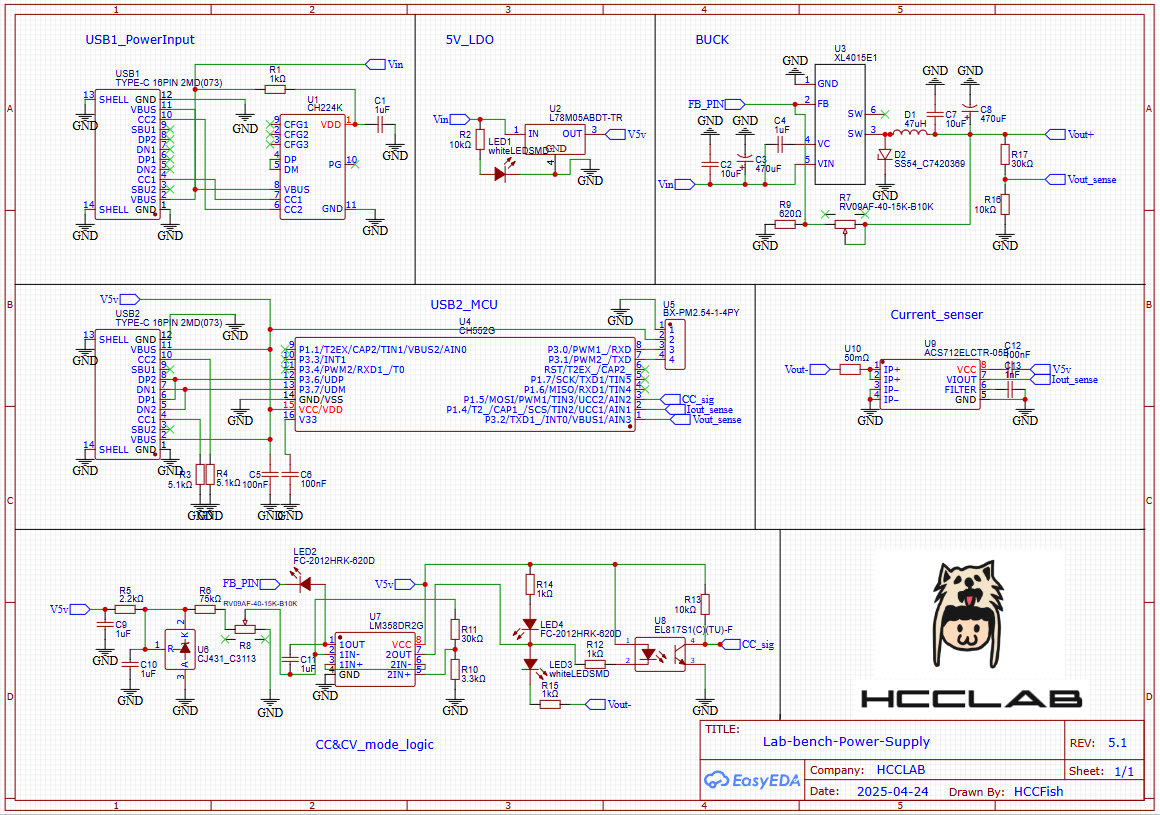This screenshot has height=815, width=1160.
Task: Click the EasyEDA logo in the title block
Action: point(753,778)
